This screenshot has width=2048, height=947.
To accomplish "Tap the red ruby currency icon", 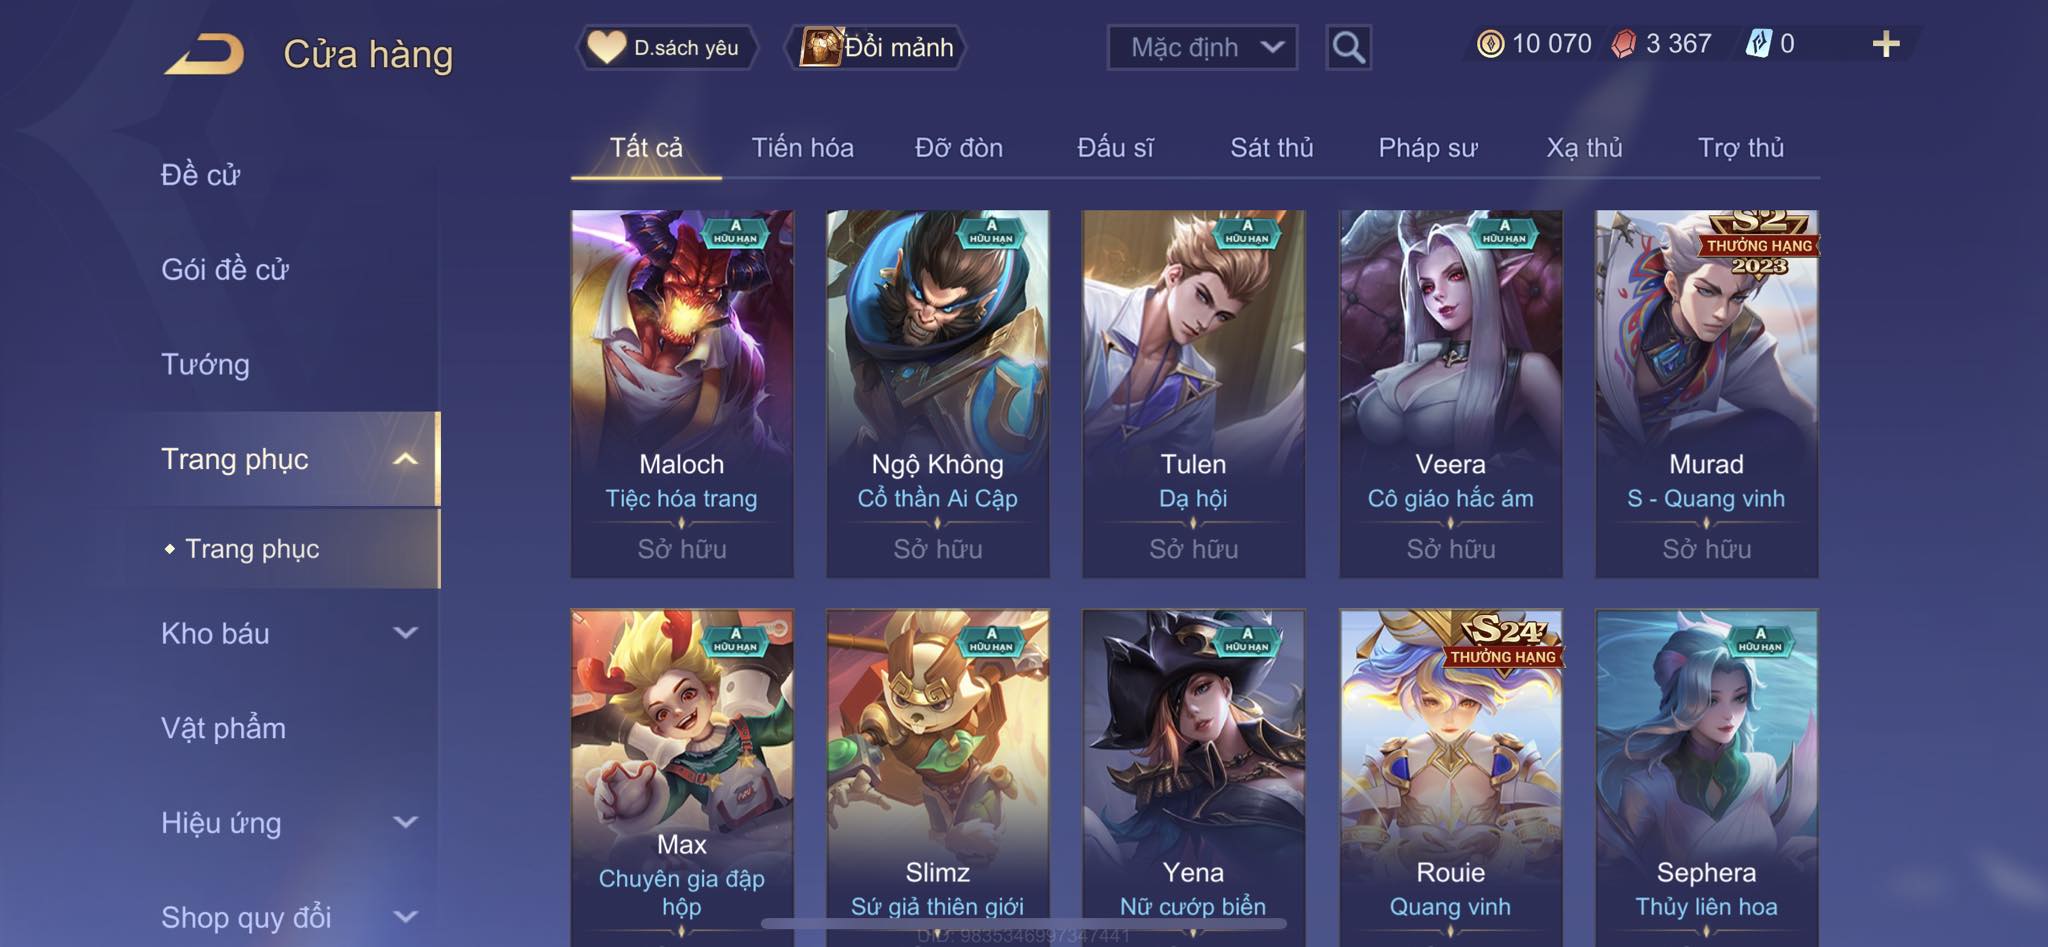I will click(1623, 44).
